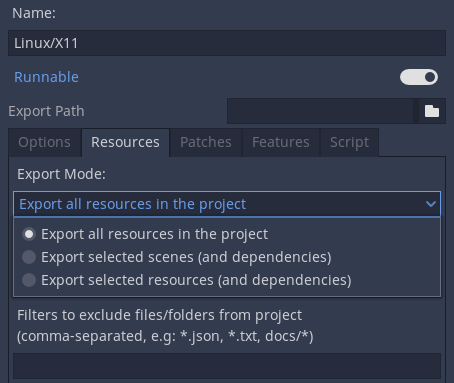
Task: Click the blue Runnable label
Action: [x=46, y=77]
